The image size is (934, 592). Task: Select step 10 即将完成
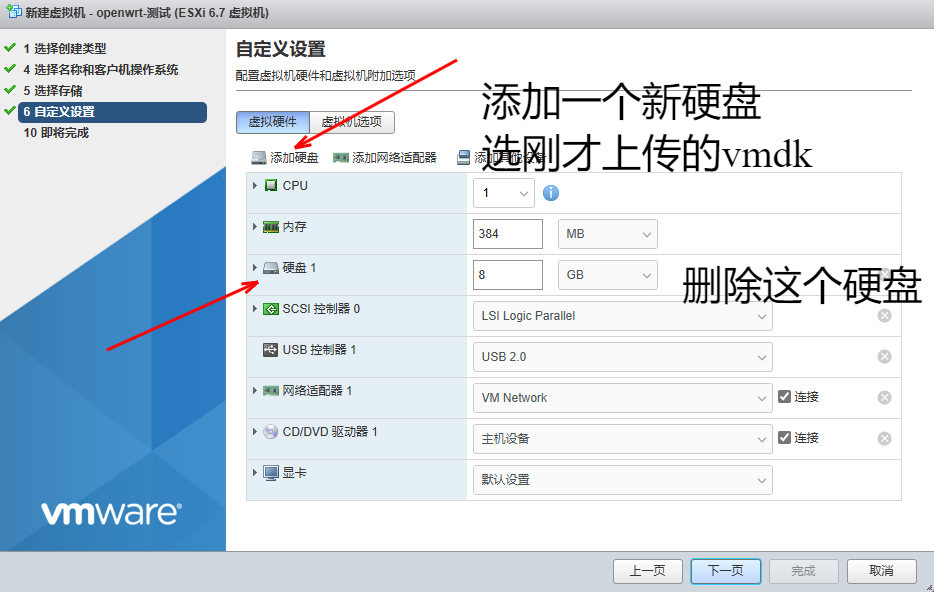(56, 133)
